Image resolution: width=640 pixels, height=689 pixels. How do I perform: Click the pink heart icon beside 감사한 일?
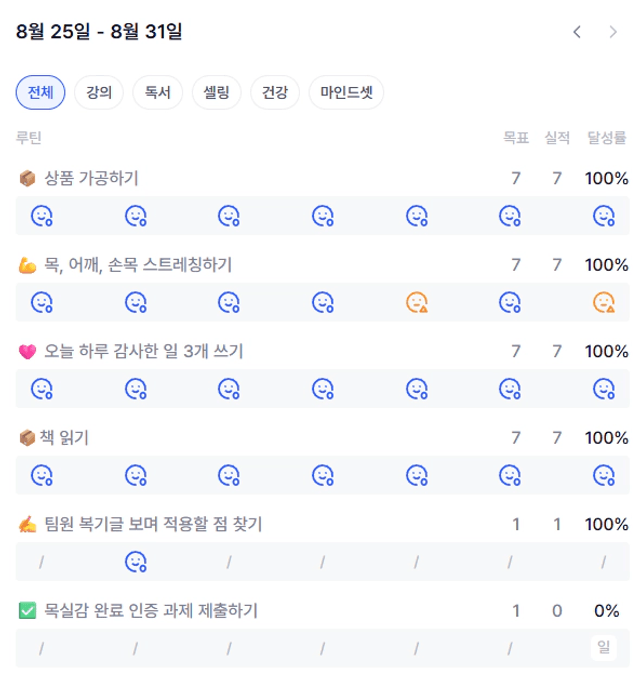pos(27,352)
